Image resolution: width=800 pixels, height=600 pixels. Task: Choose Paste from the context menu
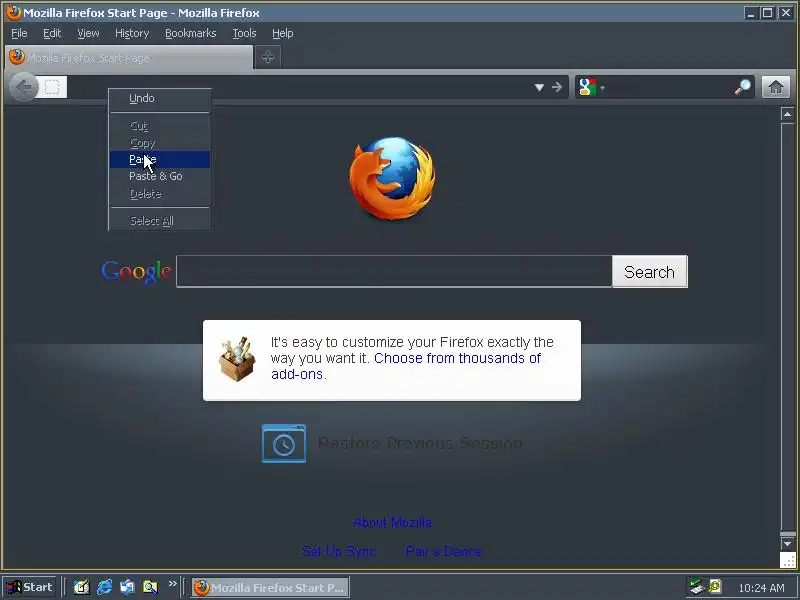coord(160,160)
